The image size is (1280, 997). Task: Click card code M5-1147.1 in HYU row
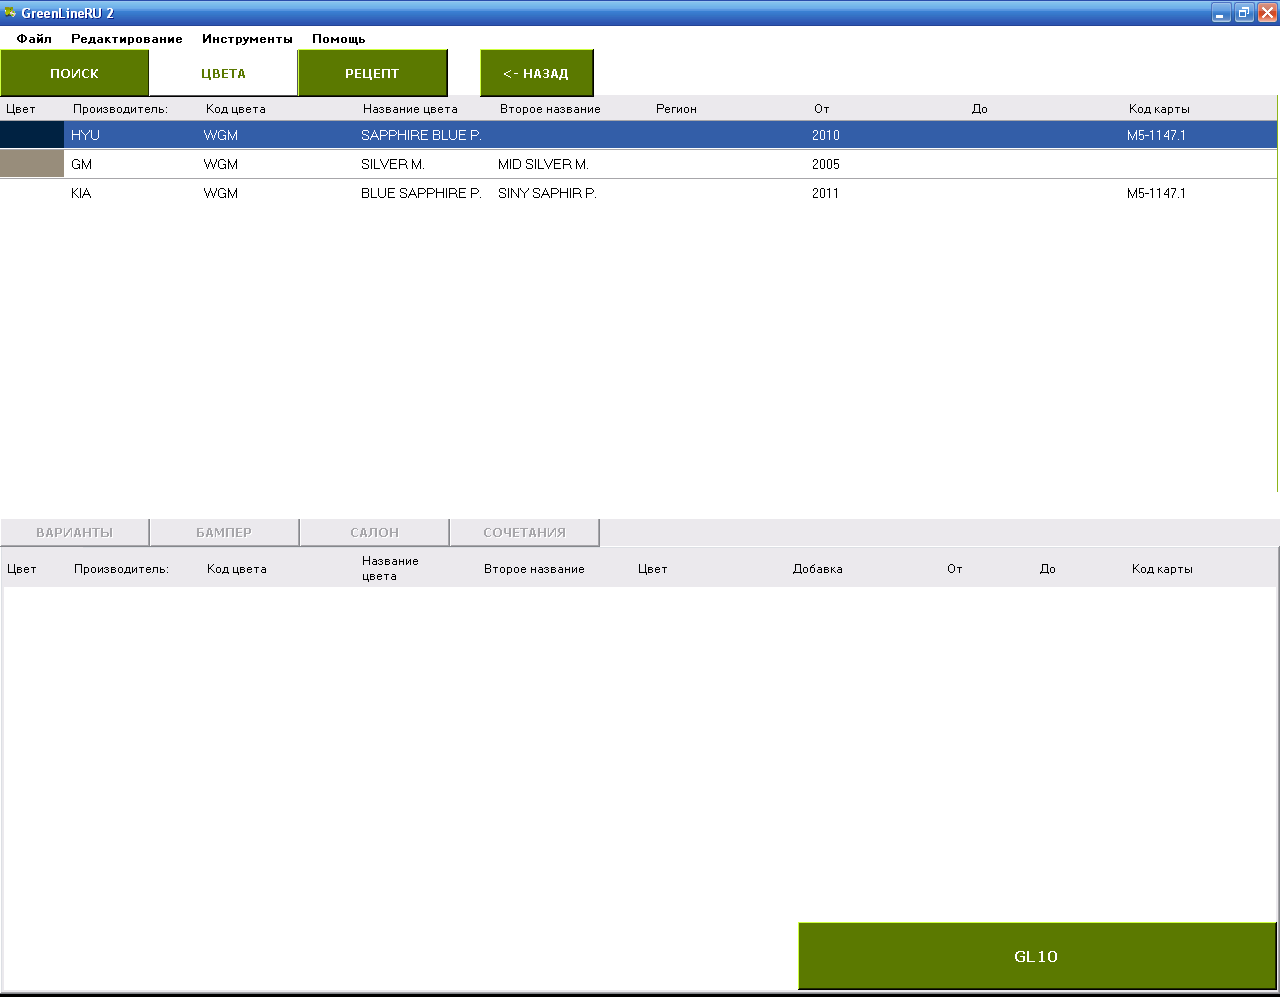tap(1156, 135)
